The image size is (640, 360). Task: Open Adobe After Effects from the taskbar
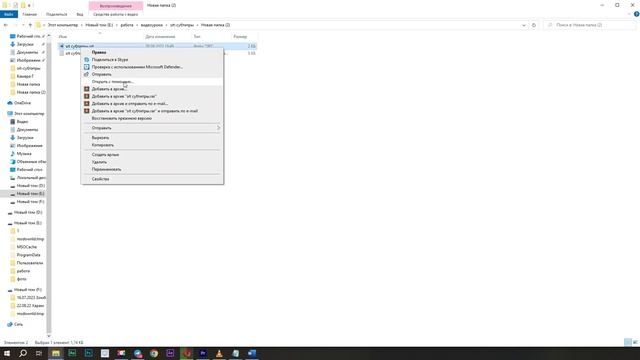[170, 353]
